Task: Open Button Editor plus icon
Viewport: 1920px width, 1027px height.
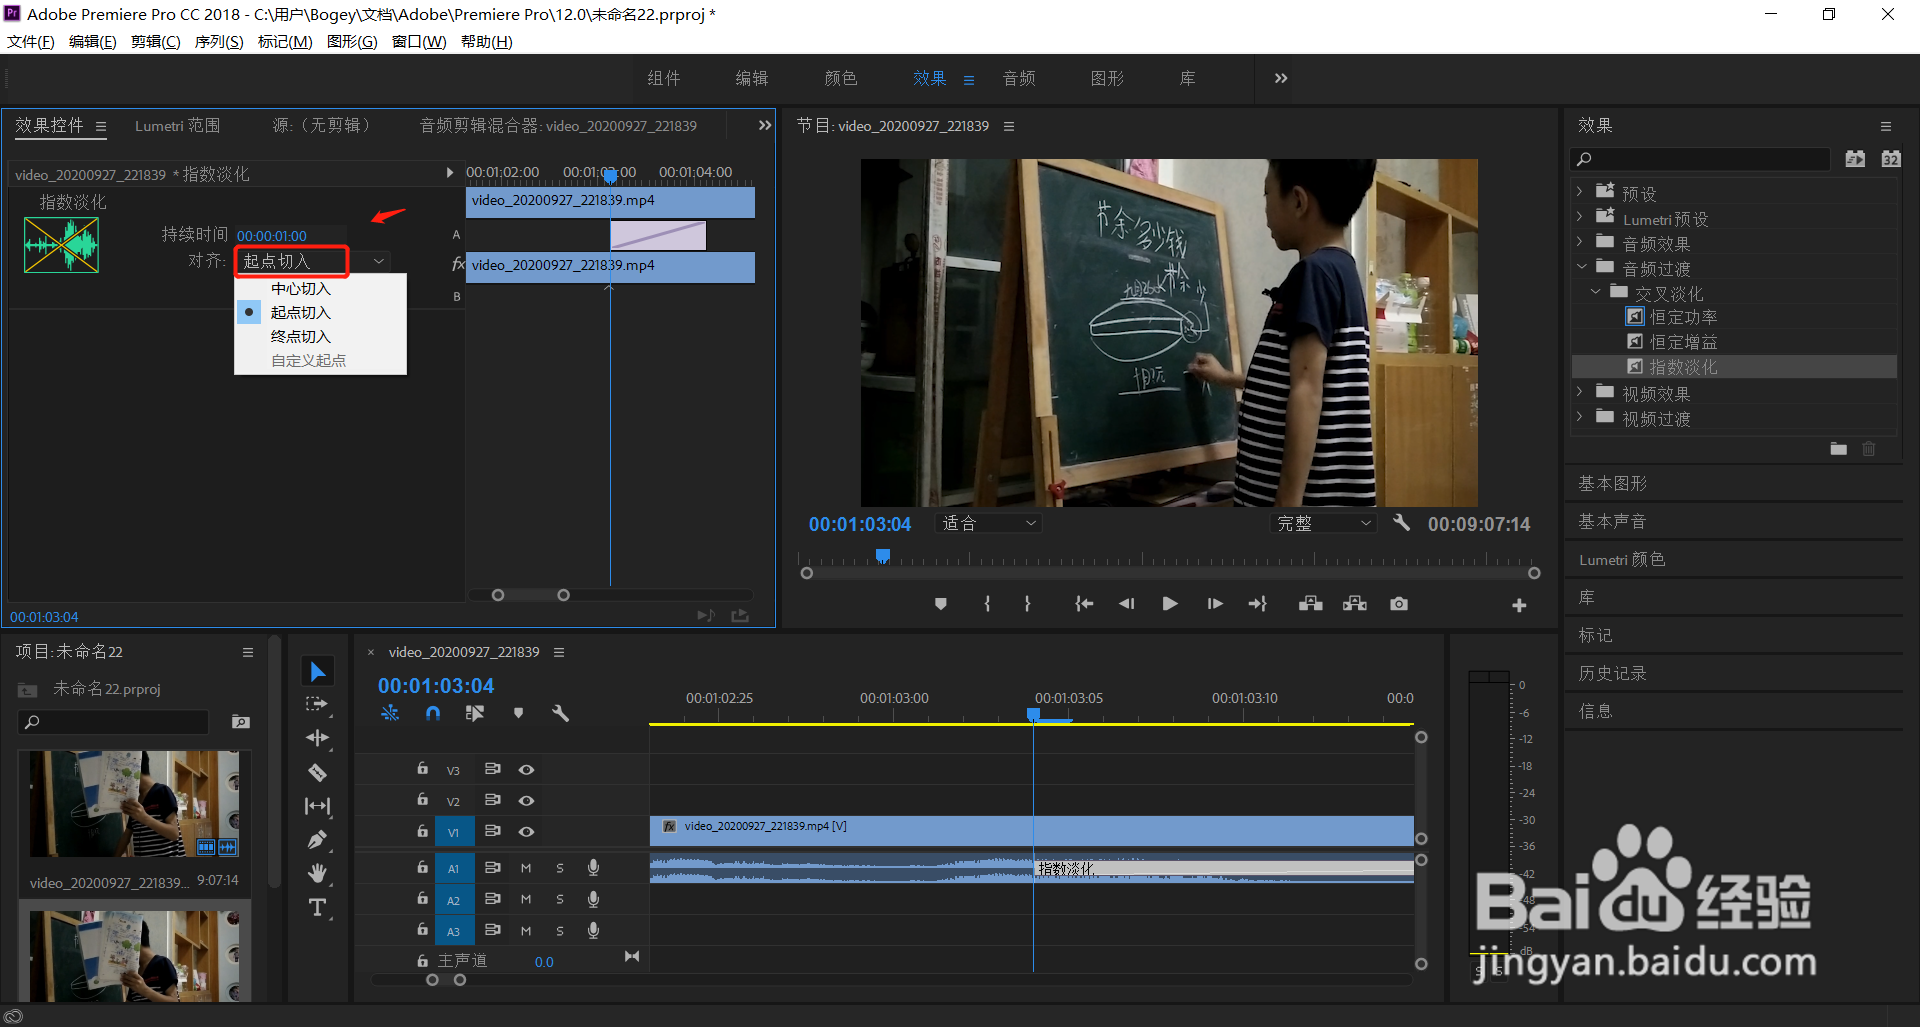Action: point(1519,605)
